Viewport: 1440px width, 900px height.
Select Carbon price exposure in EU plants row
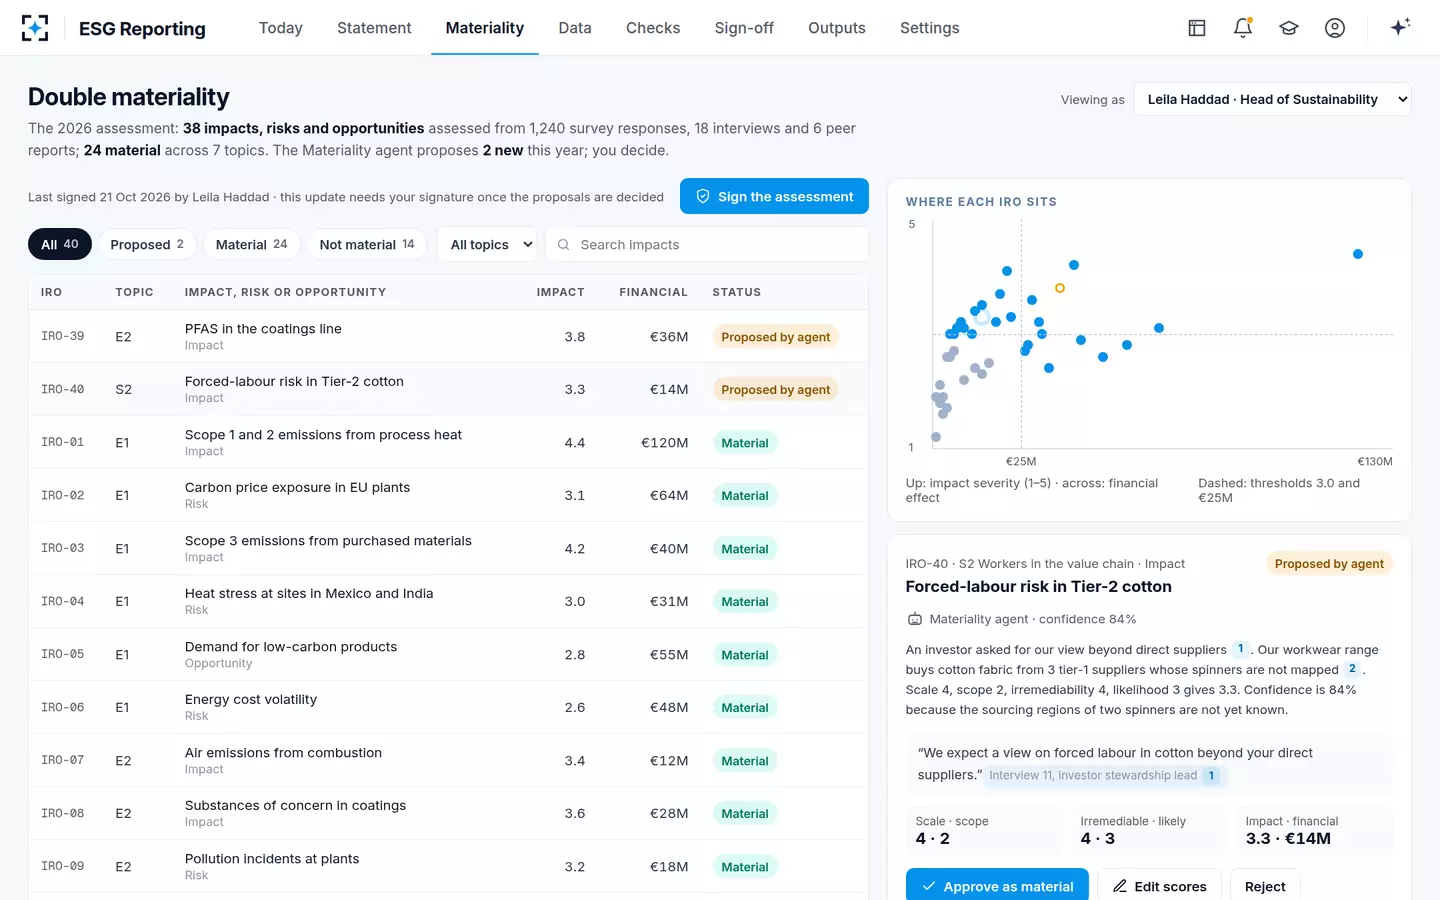tap(448, 495)
